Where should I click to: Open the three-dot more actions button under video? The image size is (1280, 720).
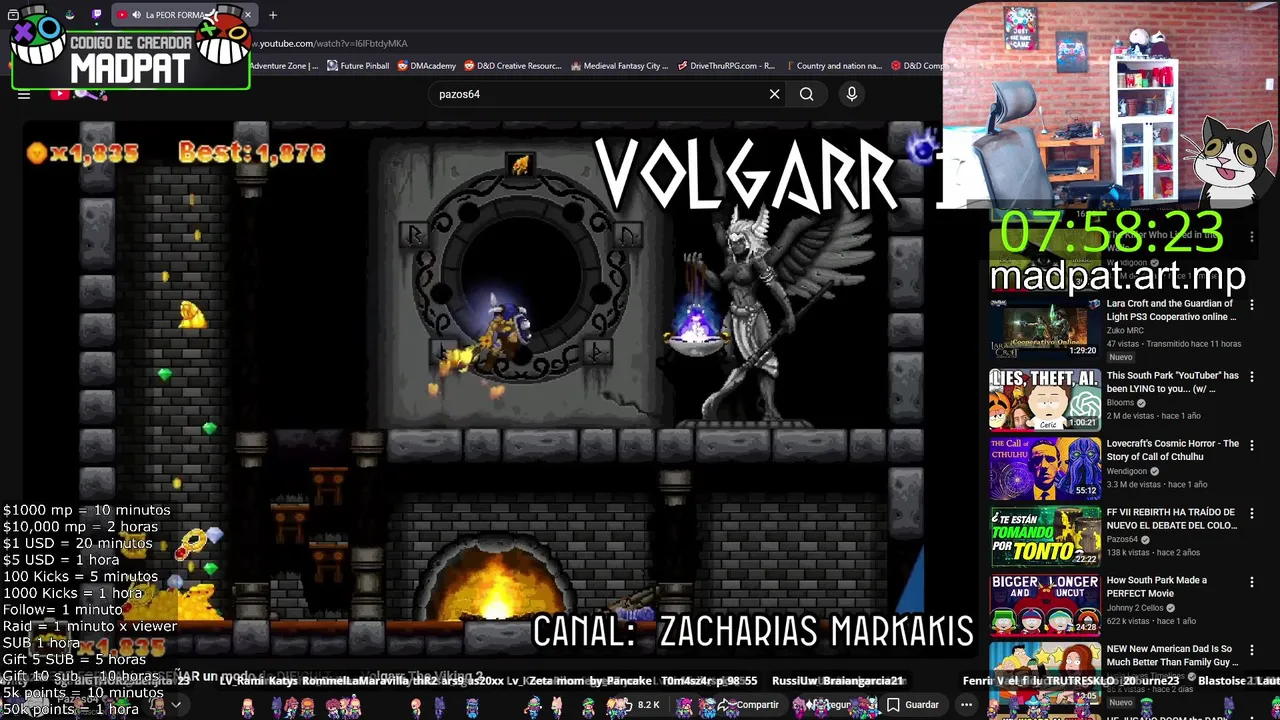click(966, 705)
